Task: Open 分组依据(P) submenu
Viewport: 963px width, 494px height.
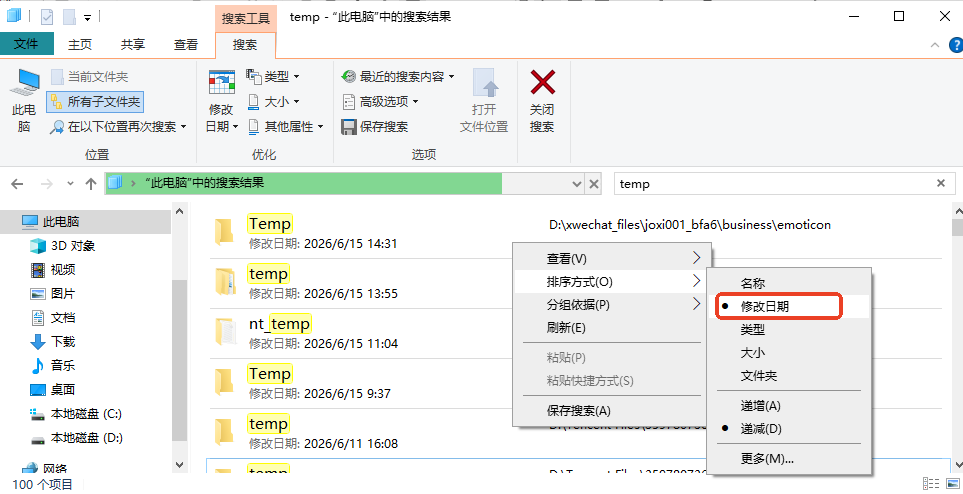Action: tap(612, 305)
